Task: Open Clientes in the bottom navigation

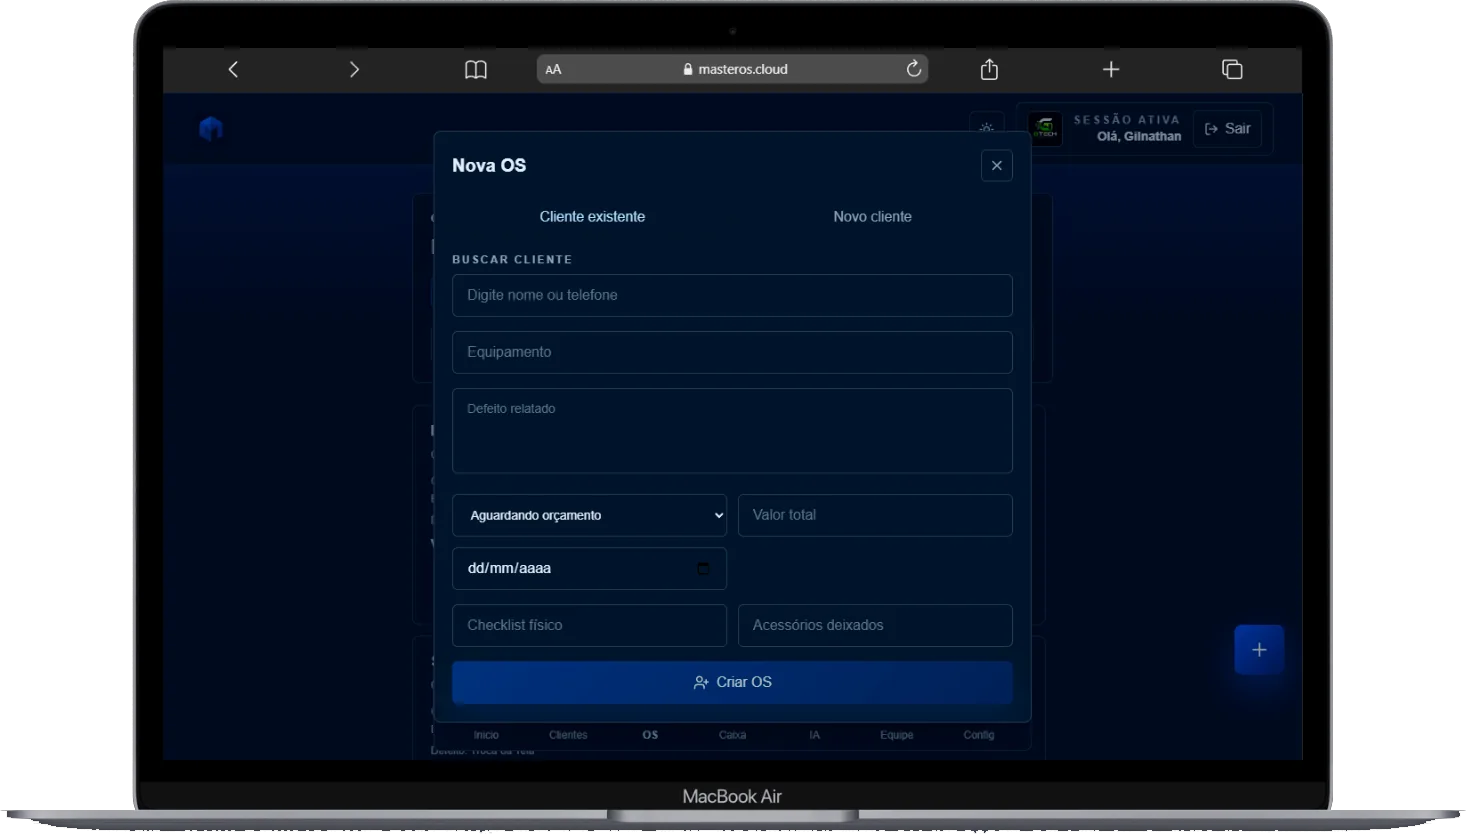Action: point(568,735)
